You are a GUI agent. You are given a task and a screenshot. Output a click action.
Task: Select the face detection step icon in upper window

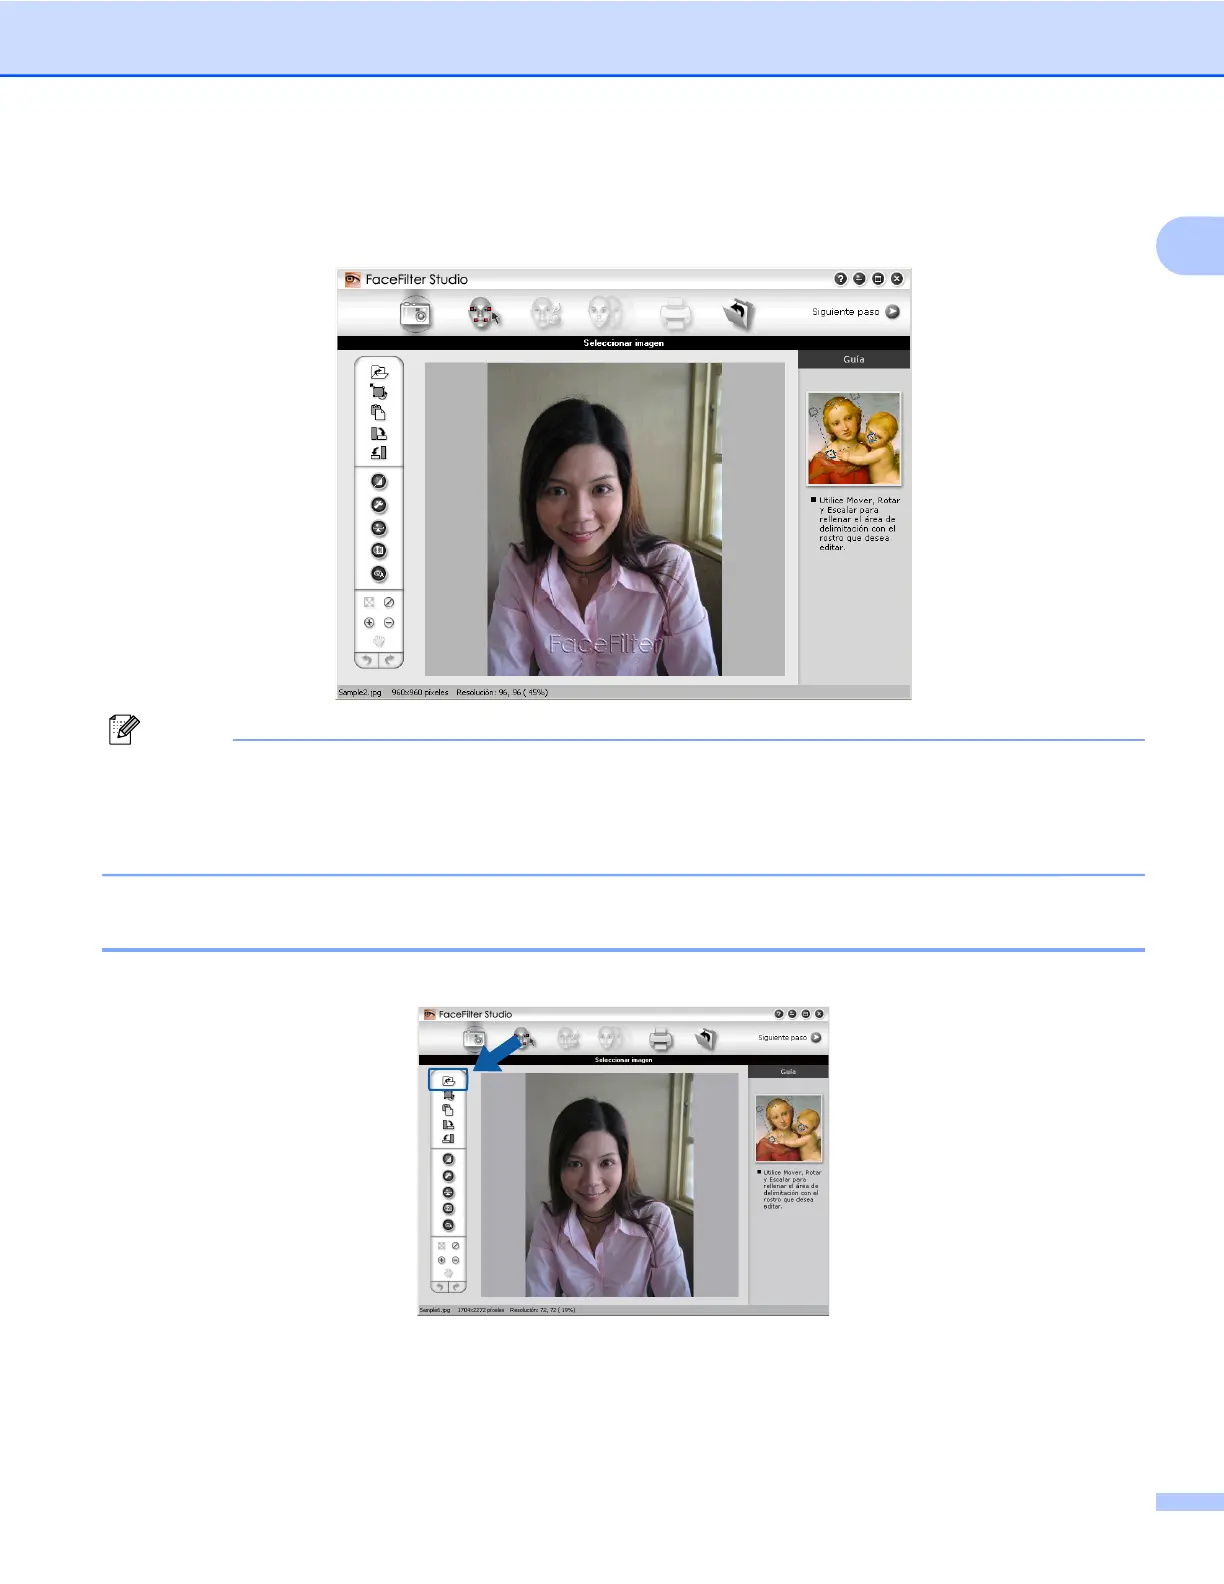click(484, 314)
